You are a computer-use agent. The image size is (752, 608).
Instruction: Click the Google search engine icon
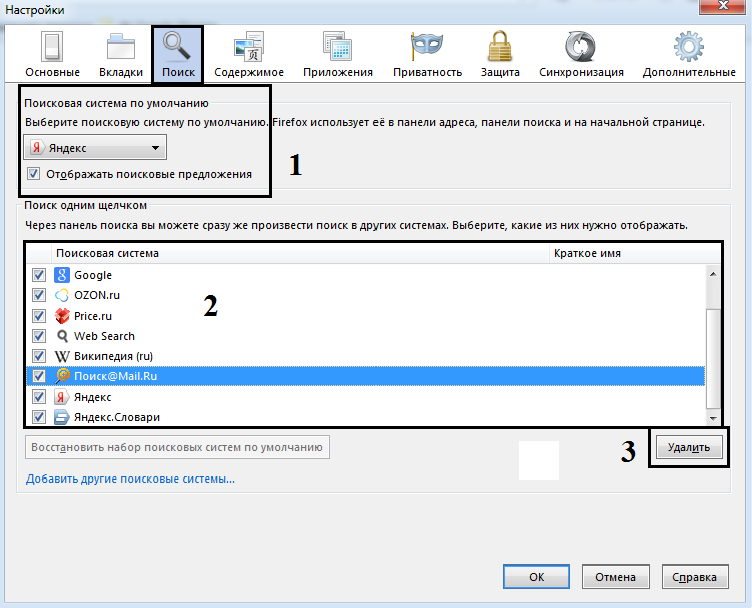click(x=61, y=275)
